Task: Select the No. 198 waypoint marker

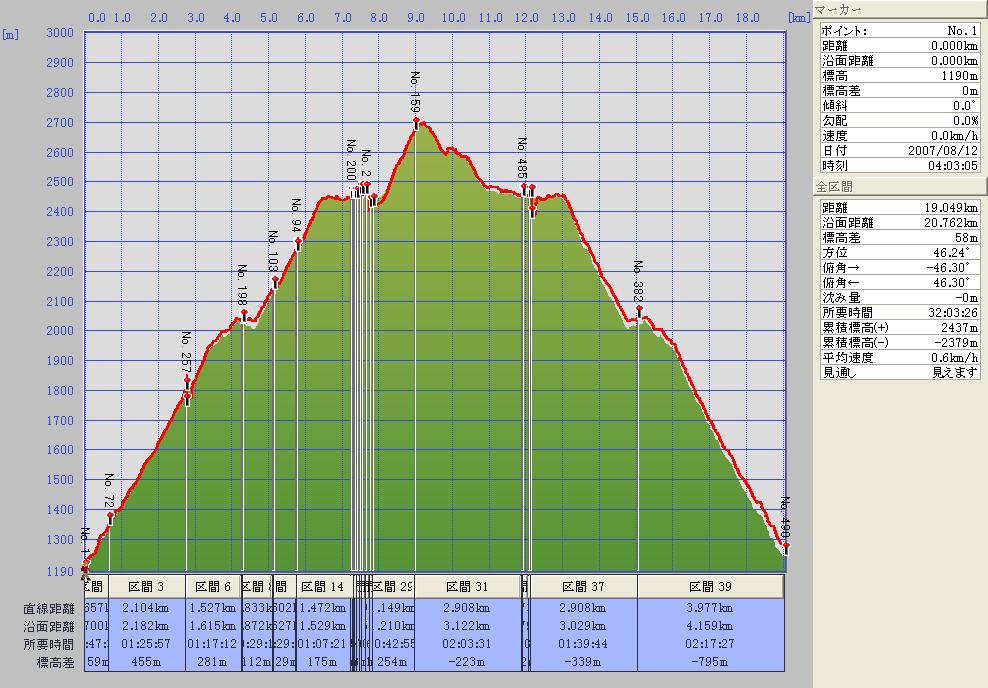Action: click(244, 314)
